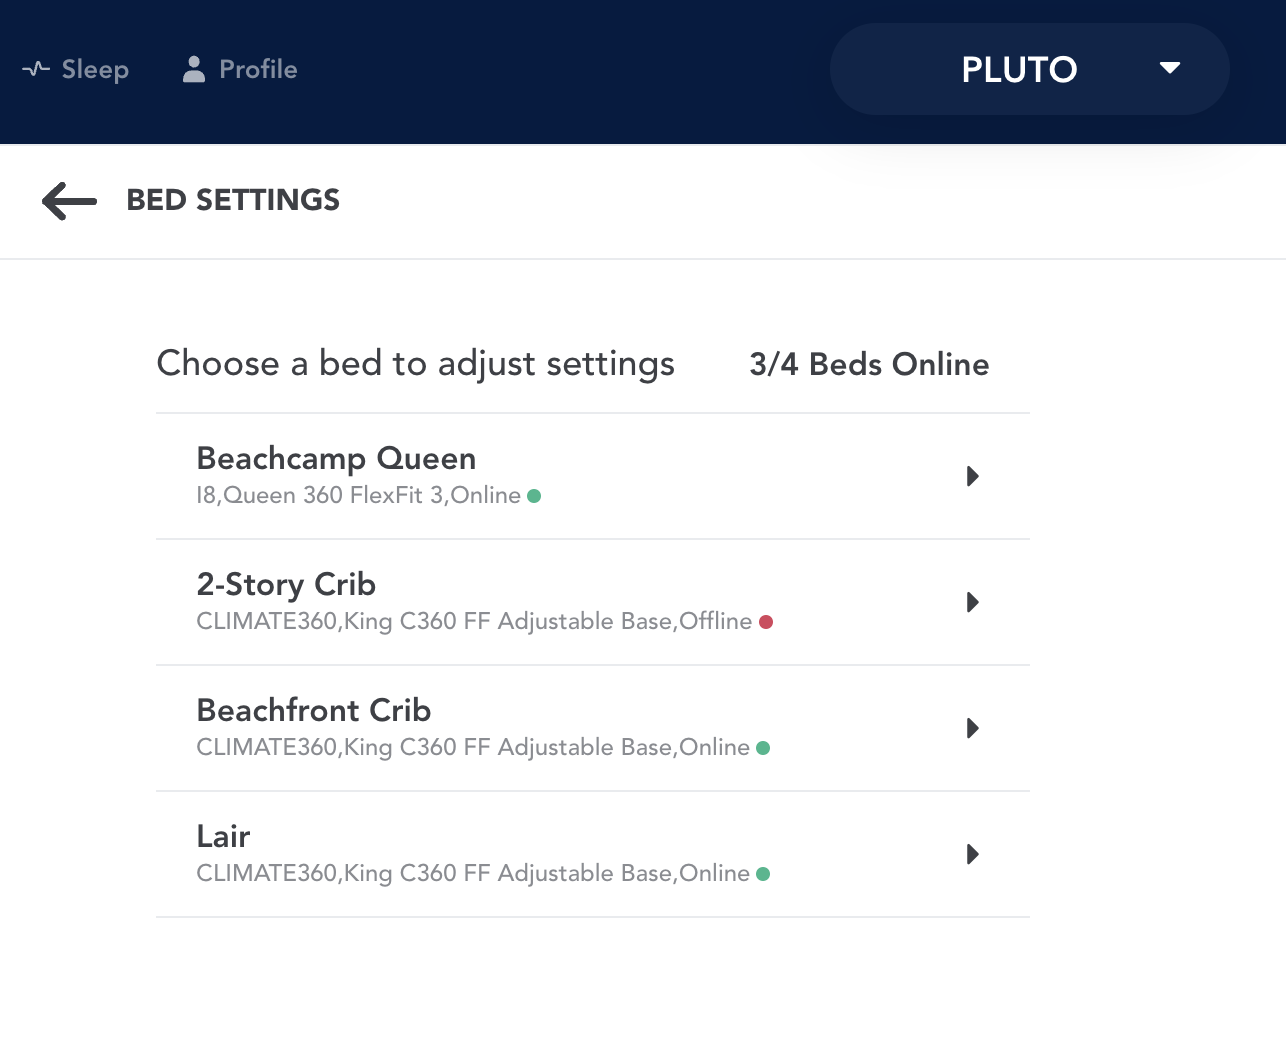
Task: Click the back arrow on Bed Settings
Action: 68,200
